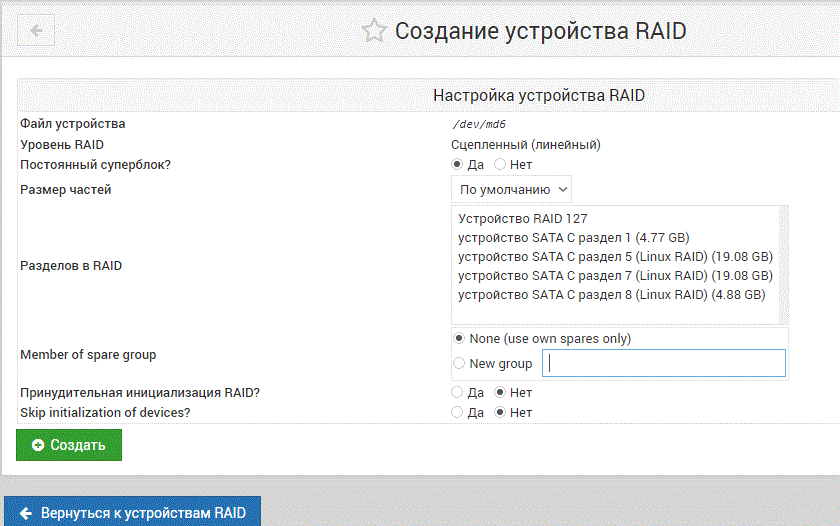This screenshot has height=526, width=840.
Task: Select SATA C раздел 5 (19.08 GB)
Action: [615, 257]
